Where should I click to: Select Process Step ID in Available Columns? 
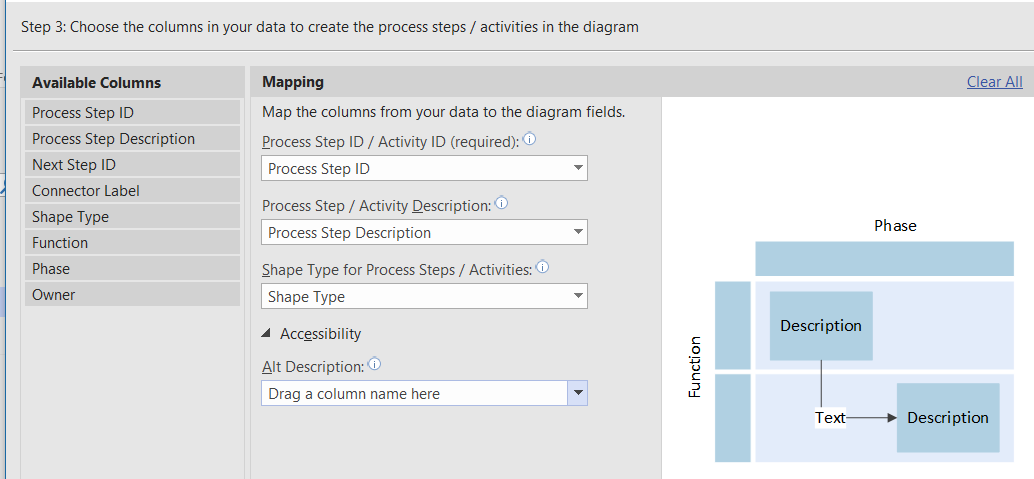[x=133, y=112]
